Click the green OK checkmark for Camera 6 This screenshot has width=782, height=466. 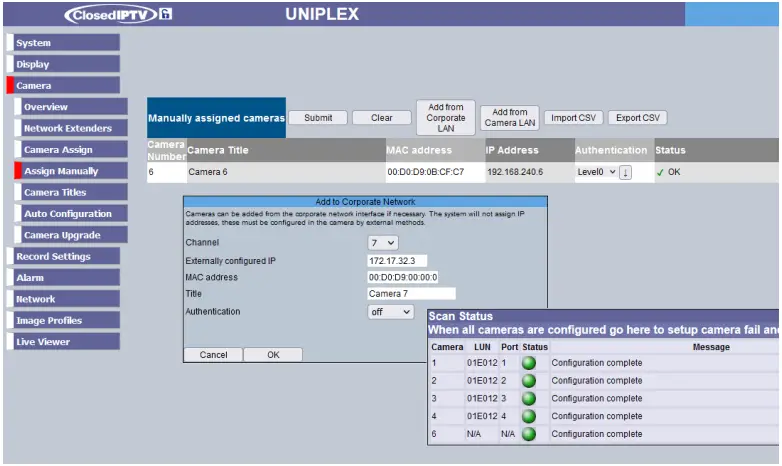pyautogui.click(x=660, y=172)
